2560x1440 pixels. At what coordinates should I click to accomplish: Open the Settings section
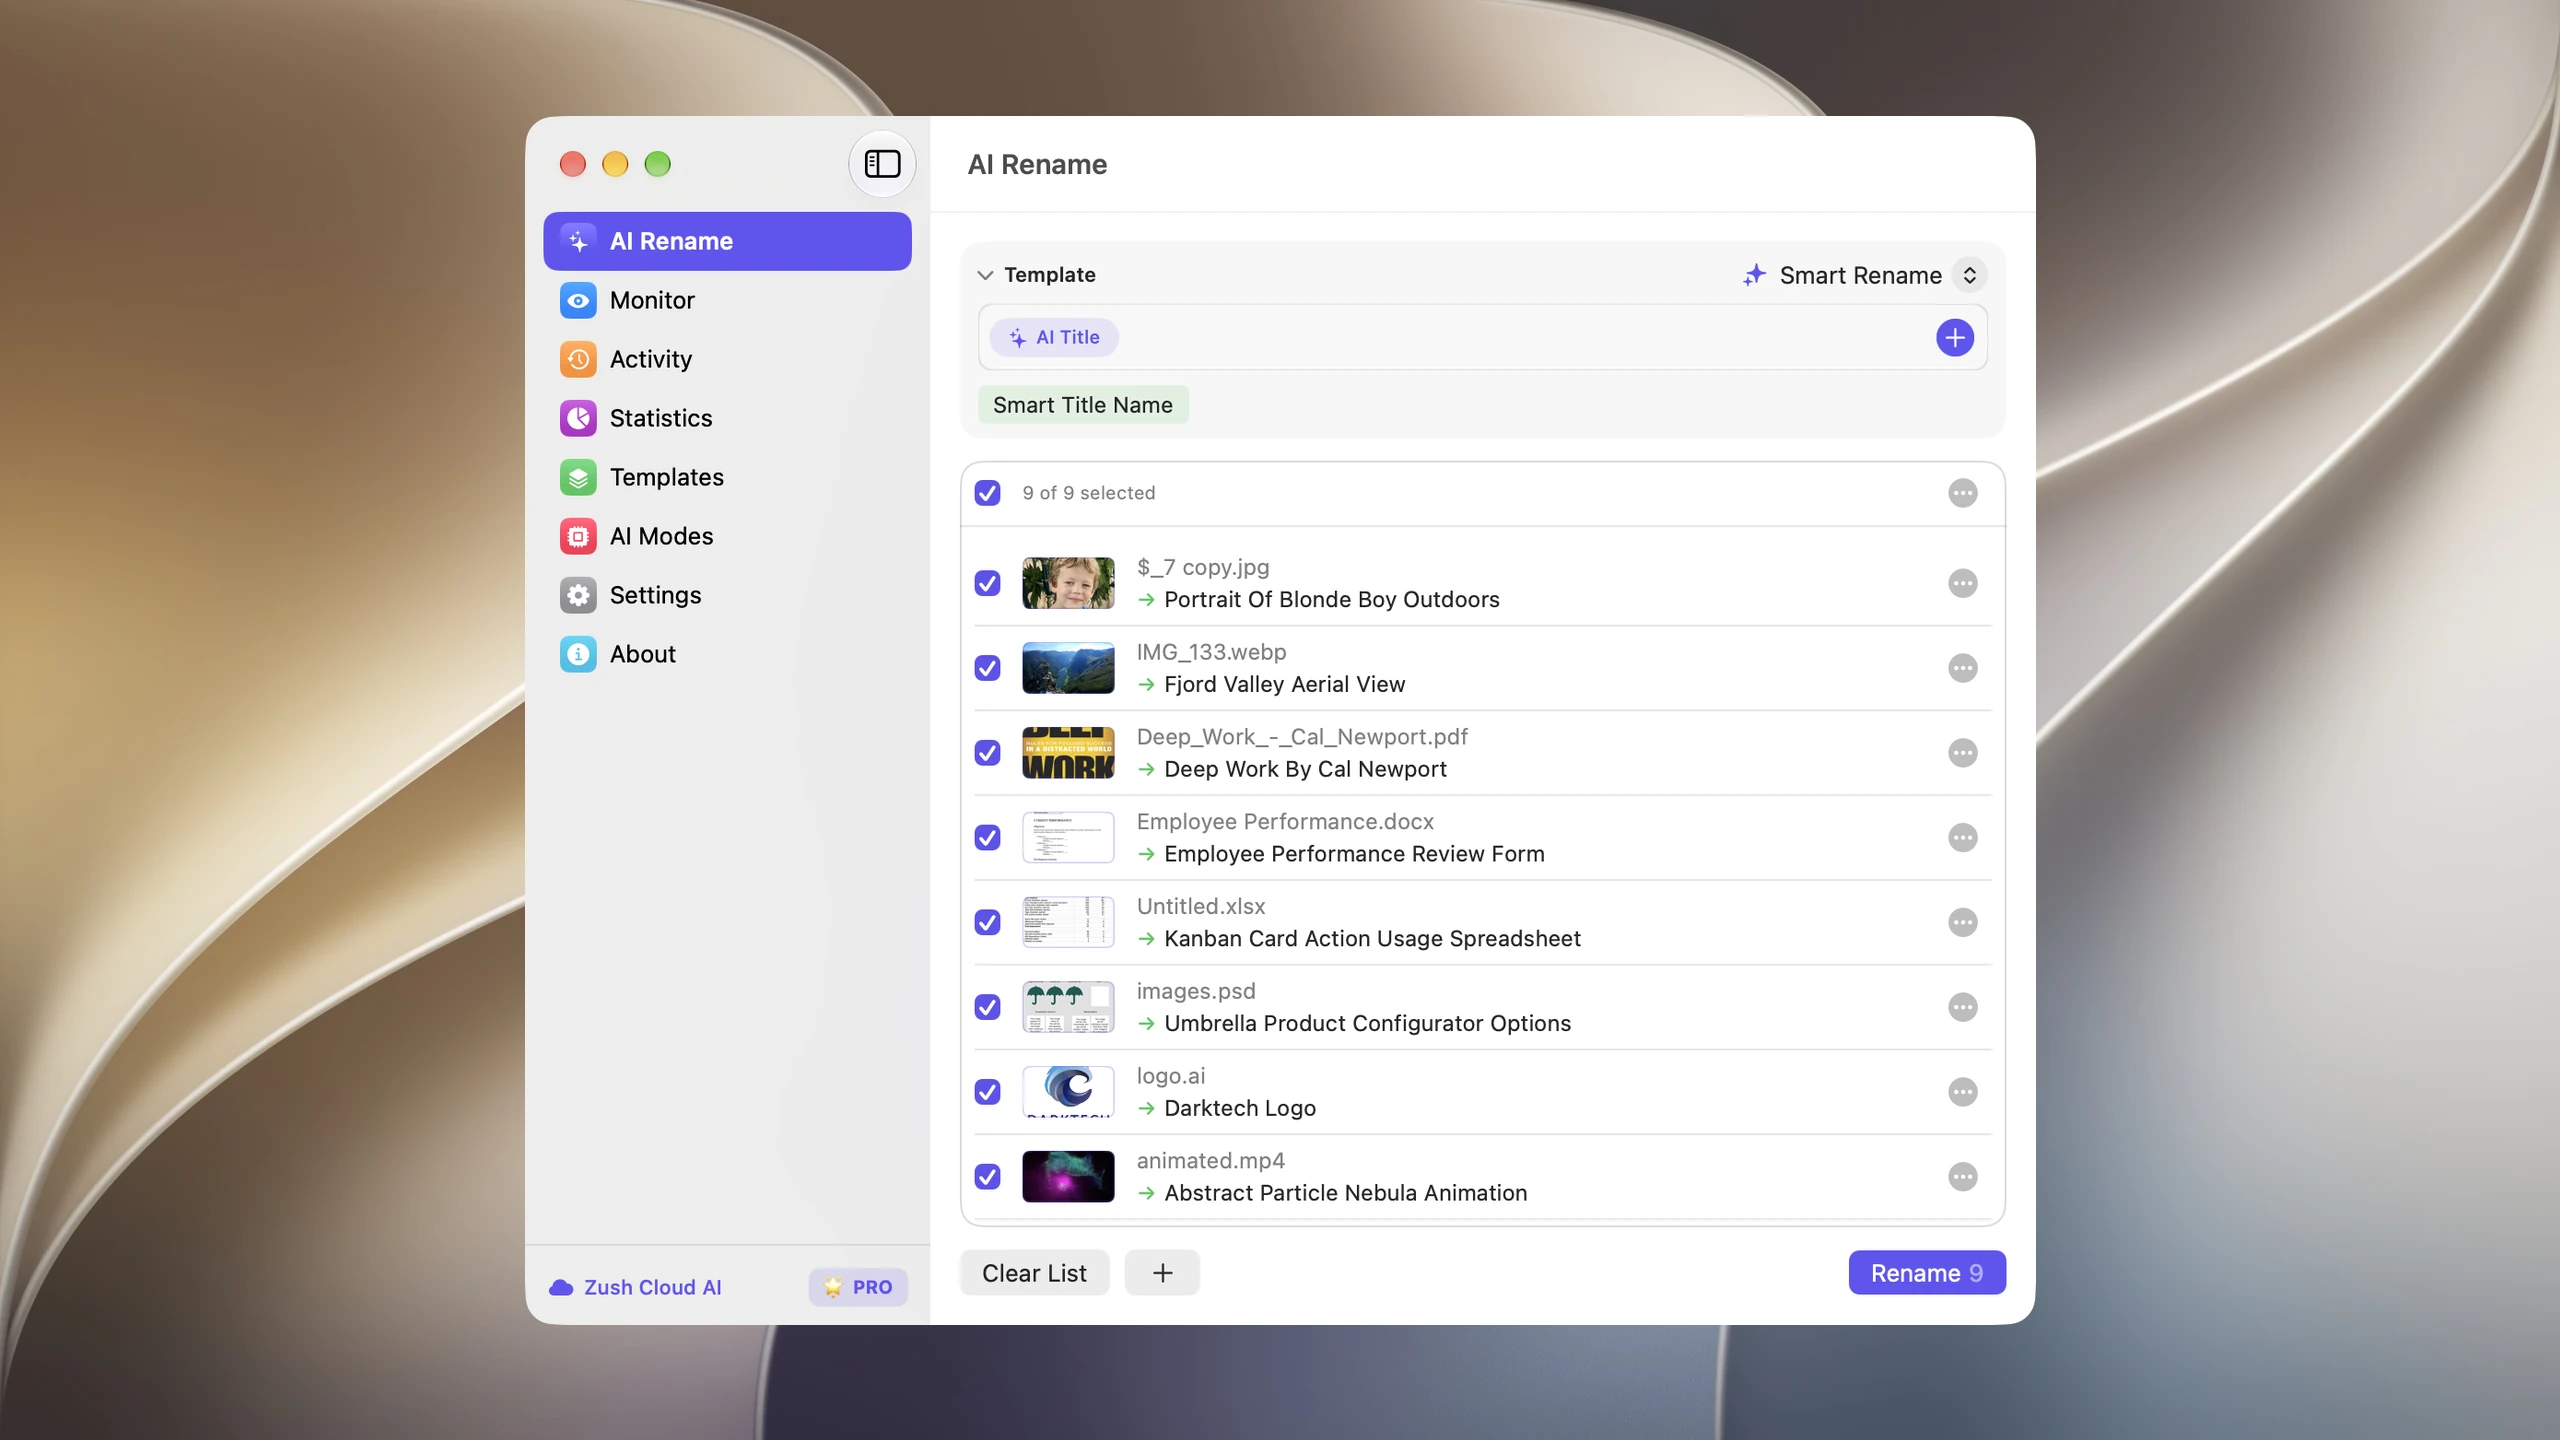pos(727,595)
